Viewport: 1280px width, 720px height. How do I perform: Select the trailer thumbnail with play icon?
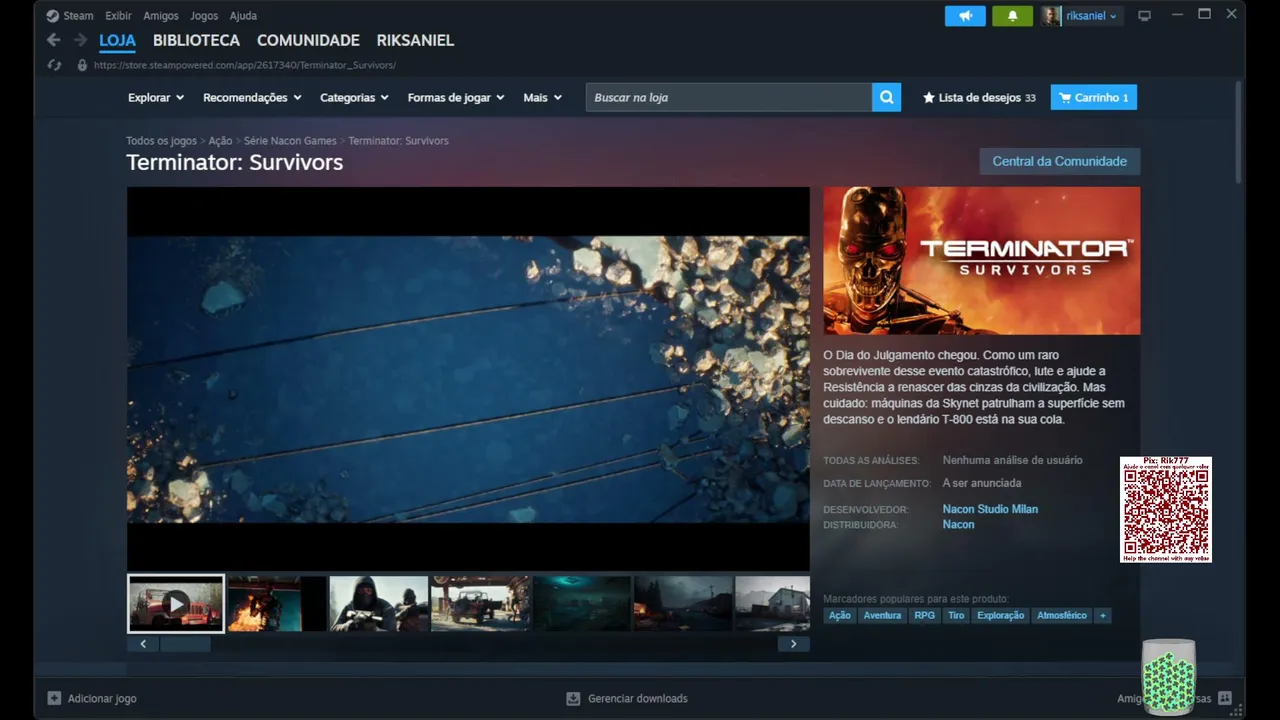tap(176, 604)
